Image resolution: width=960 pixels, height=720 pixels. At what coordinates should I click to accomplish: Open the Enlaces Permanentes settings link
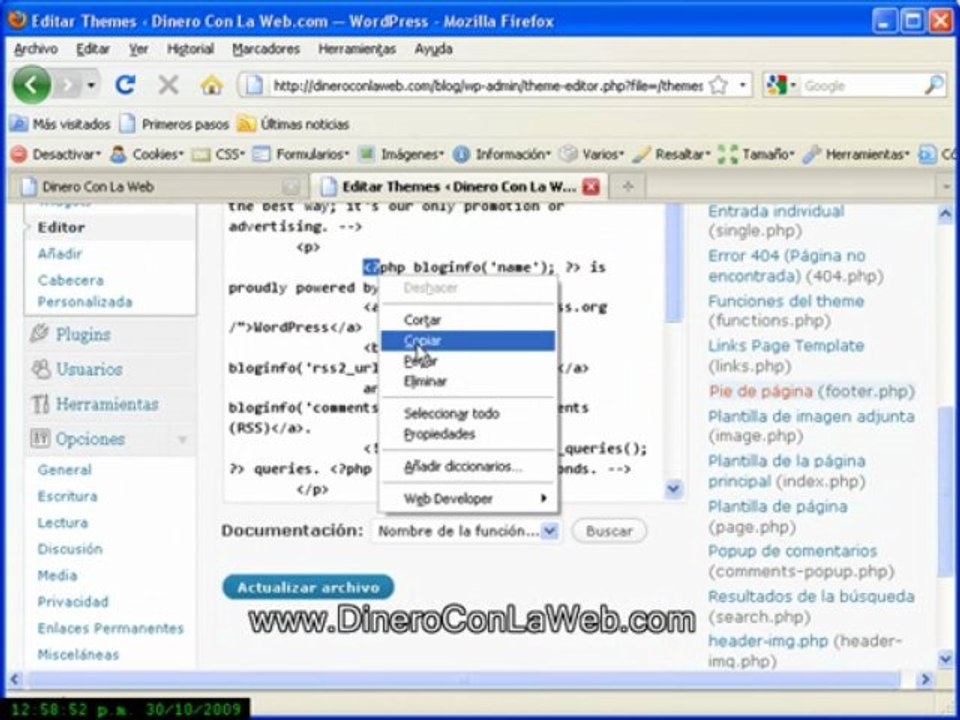tap(110, 628)
